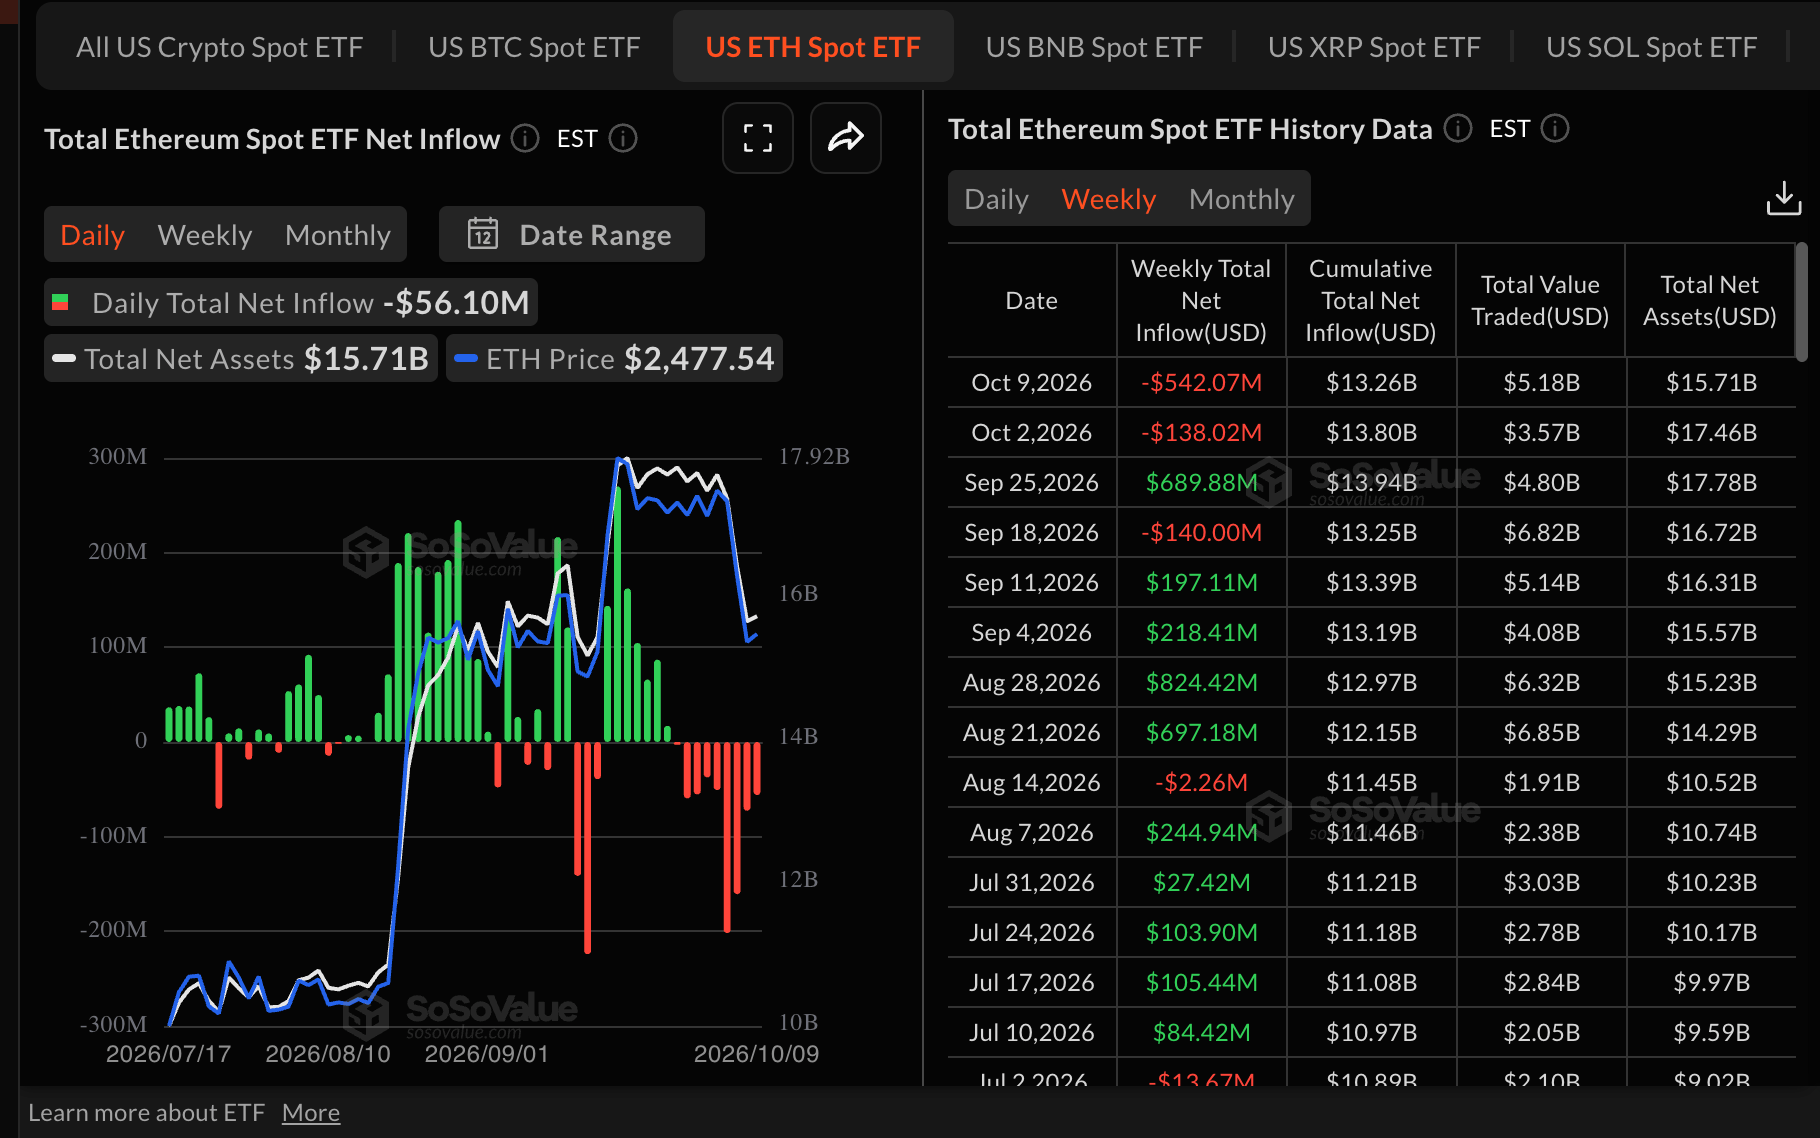Click the calendar icon in Date Range
The image size is (1820, 1138).
coord(483,234)
